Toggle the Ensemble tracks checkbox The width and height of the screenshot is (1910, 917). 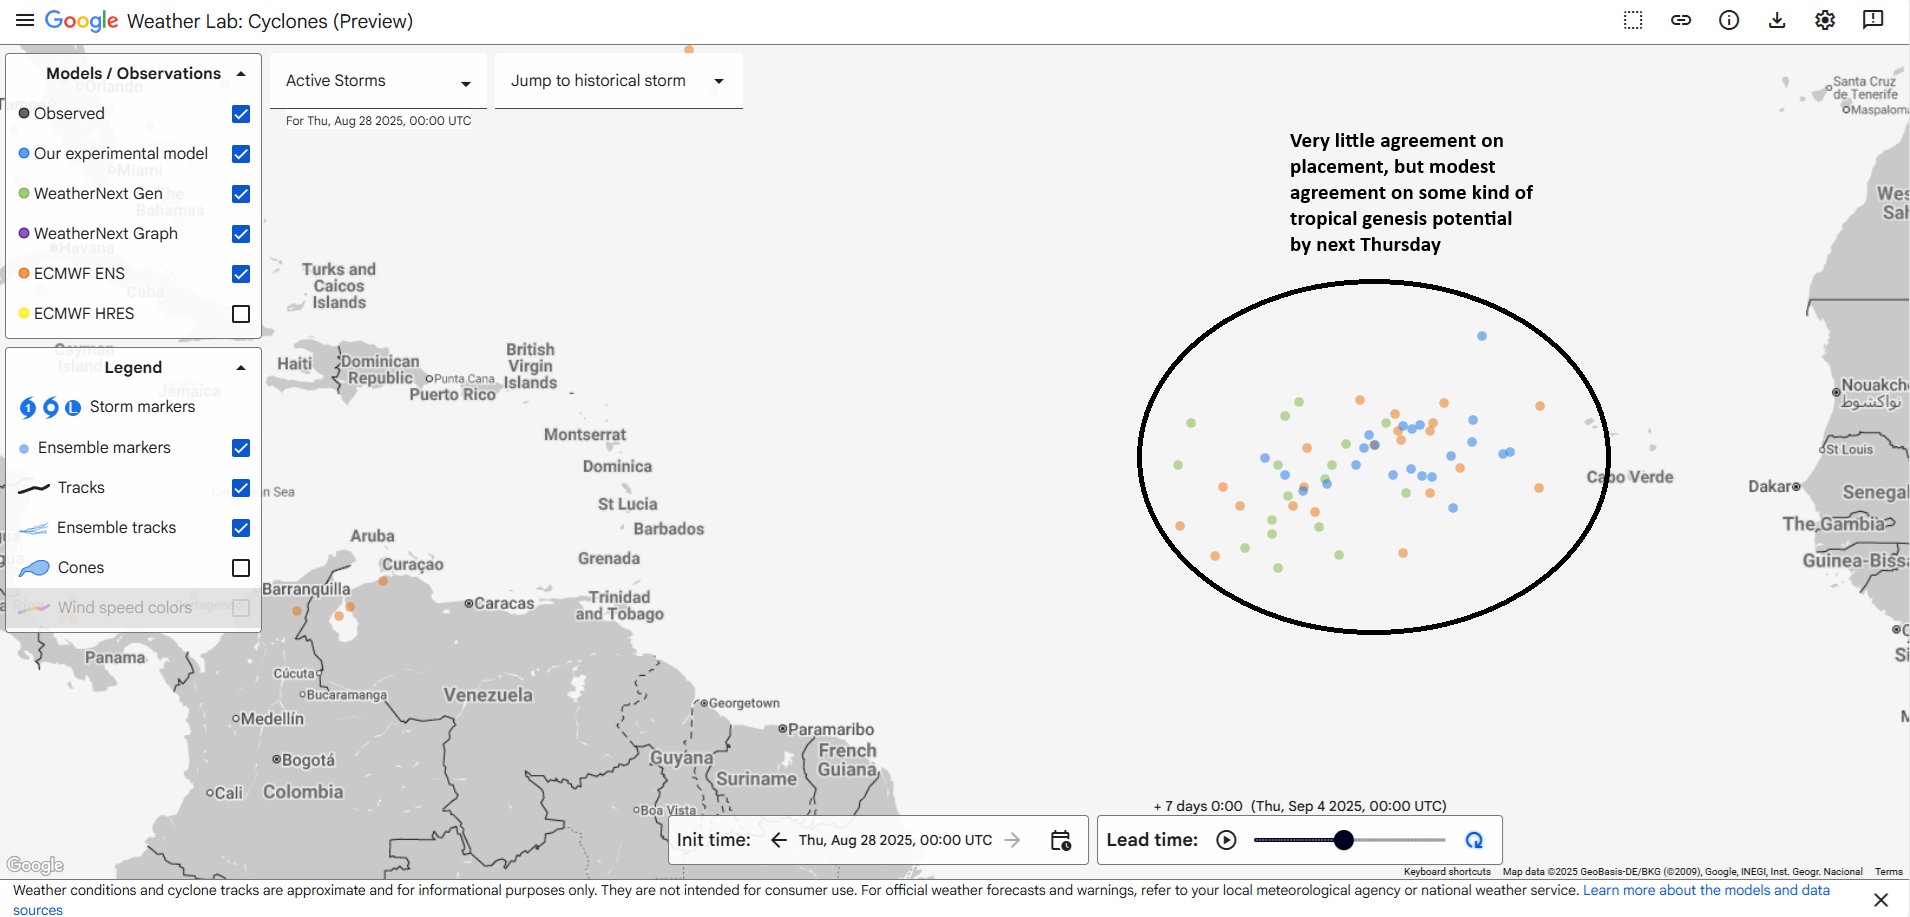241,528
